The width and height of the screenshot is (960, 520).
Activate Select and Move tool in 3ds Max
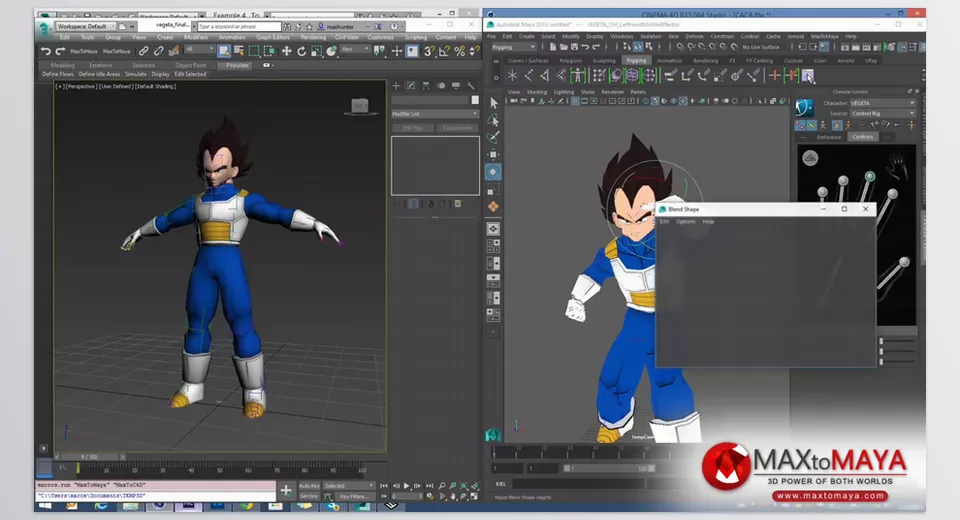click(x=286, y=51)
